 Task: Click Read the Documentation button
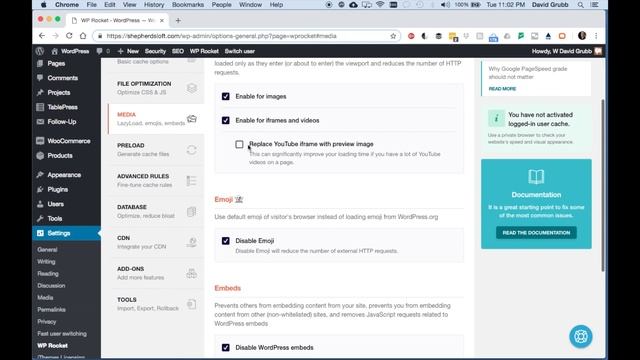tap(536, 233)
